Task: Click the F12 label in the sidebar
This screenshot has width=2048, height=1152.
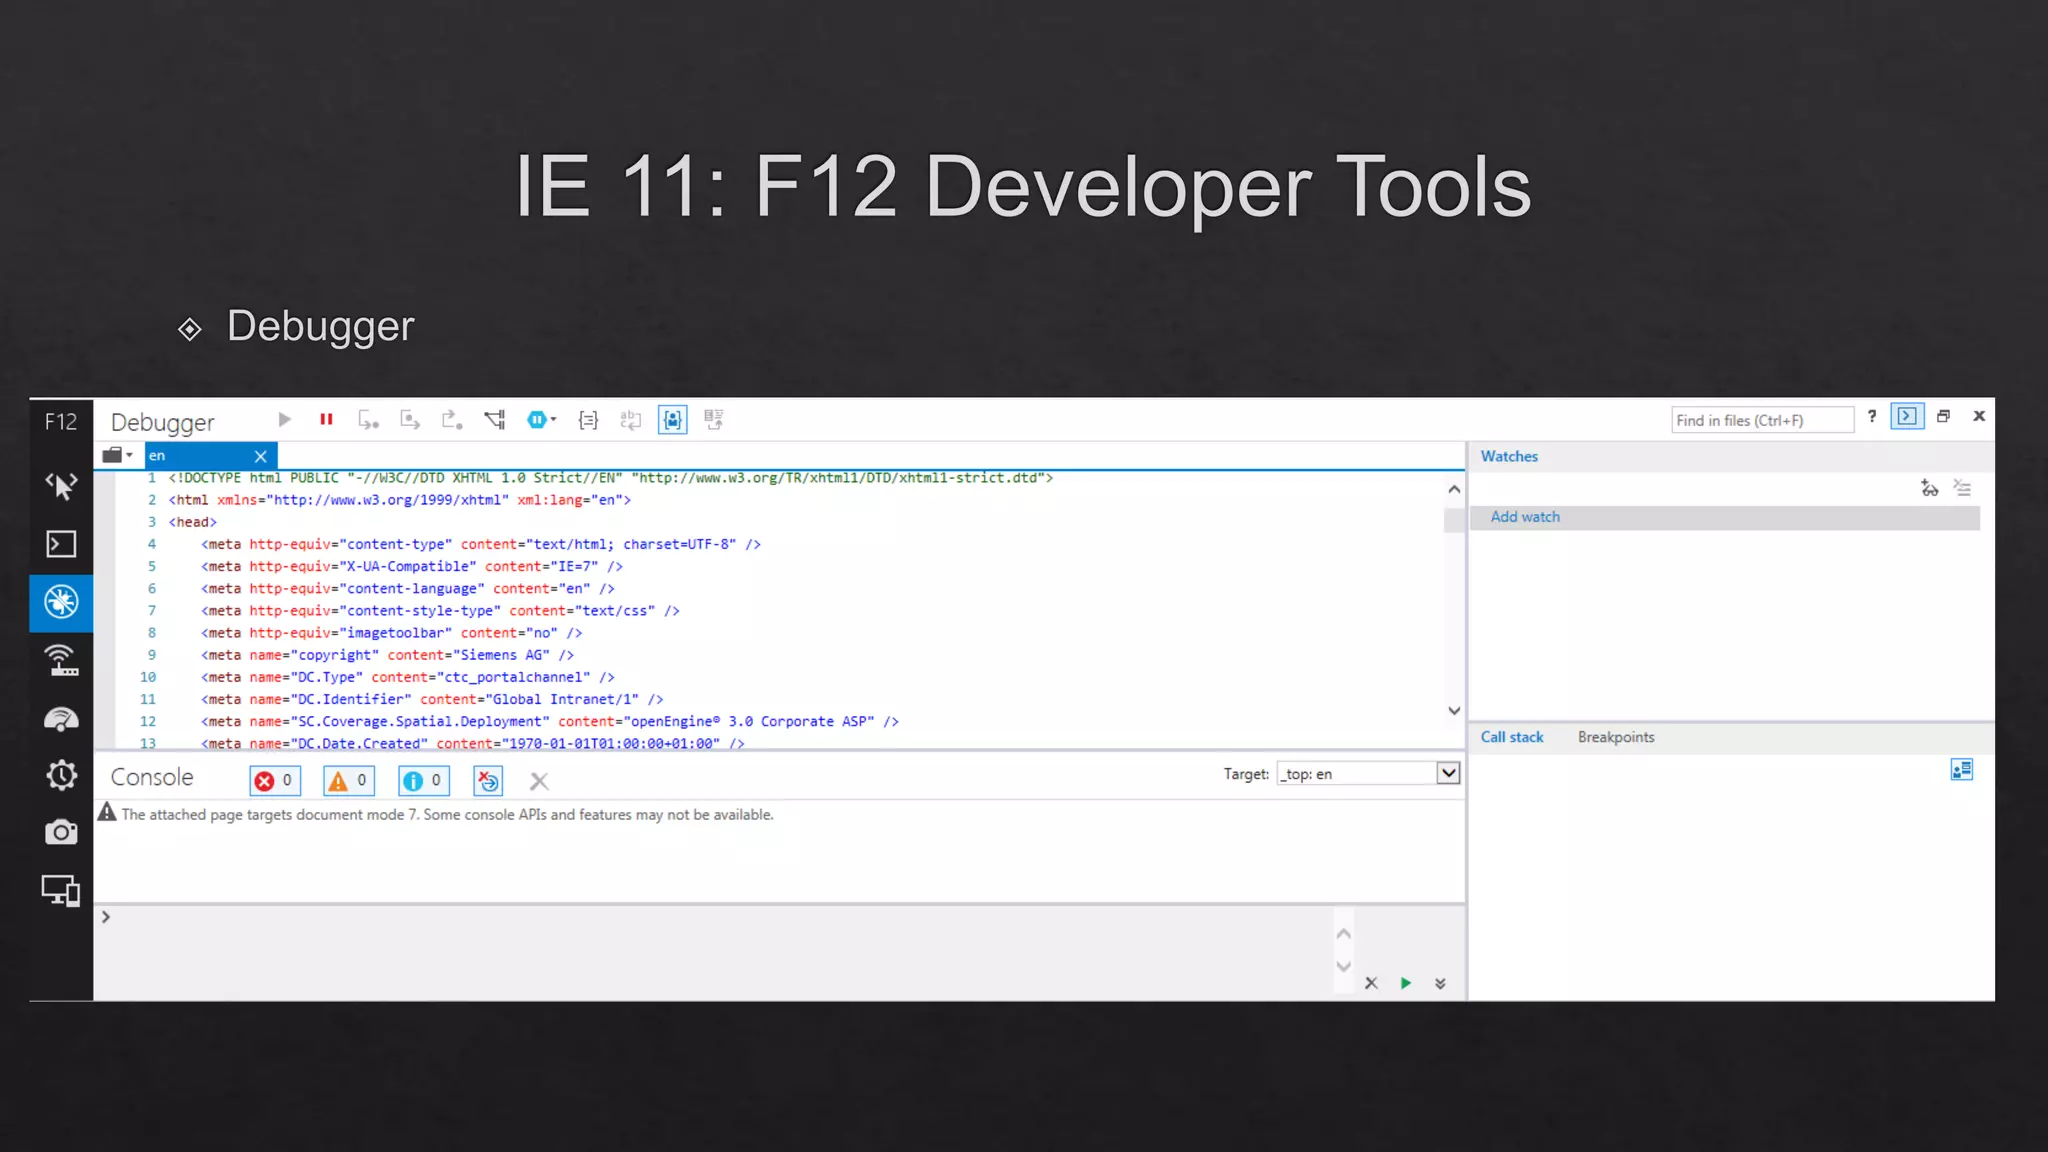Action: [x=60, y=421]
